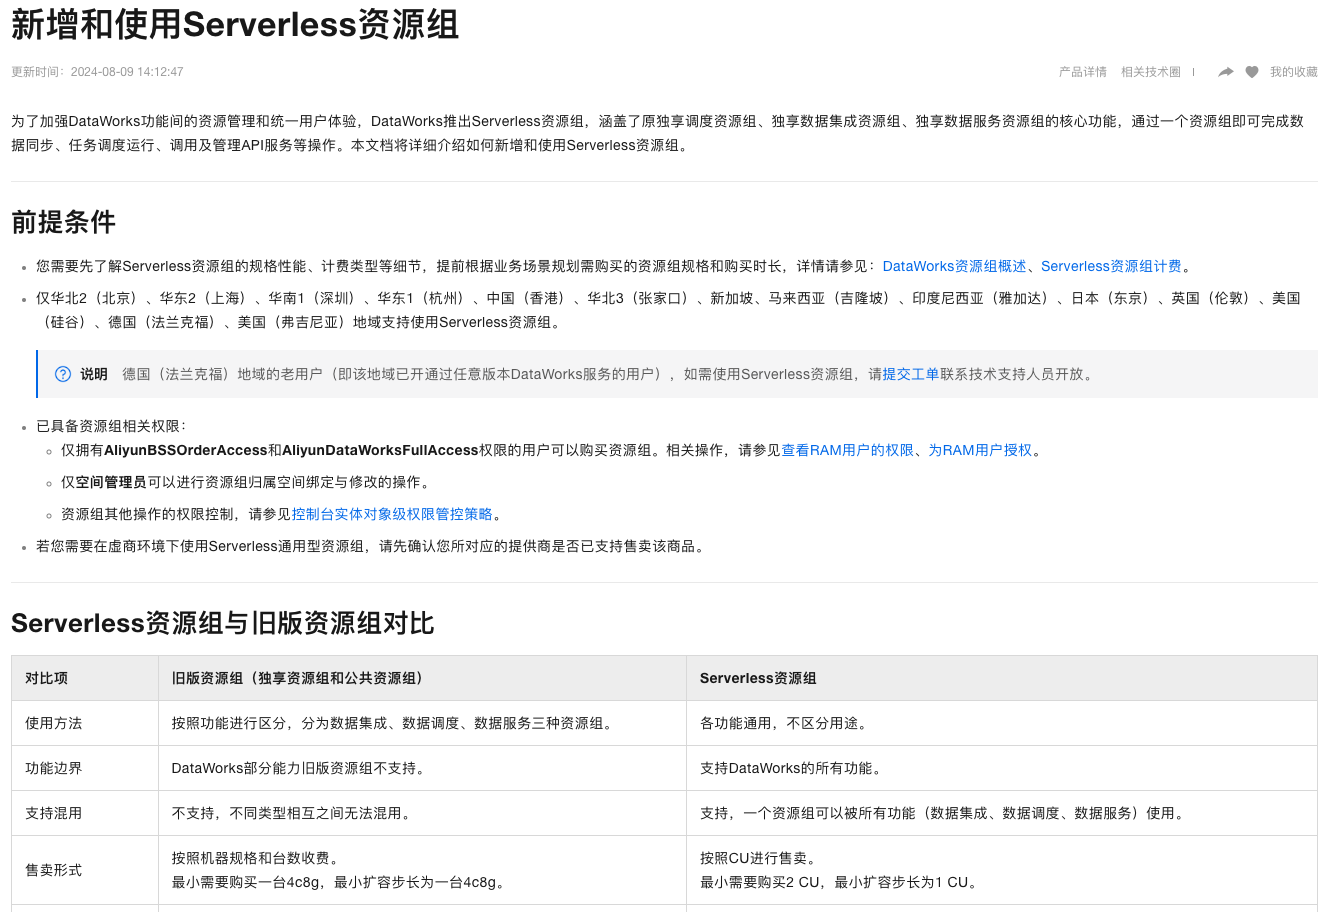Open the 查看RAM用户的权限 link

(x=848, y=450)
